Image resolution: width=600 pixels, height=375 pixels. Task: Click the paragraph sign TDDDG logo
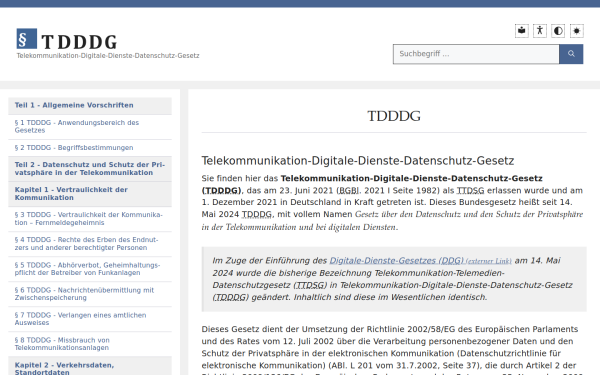27,39
